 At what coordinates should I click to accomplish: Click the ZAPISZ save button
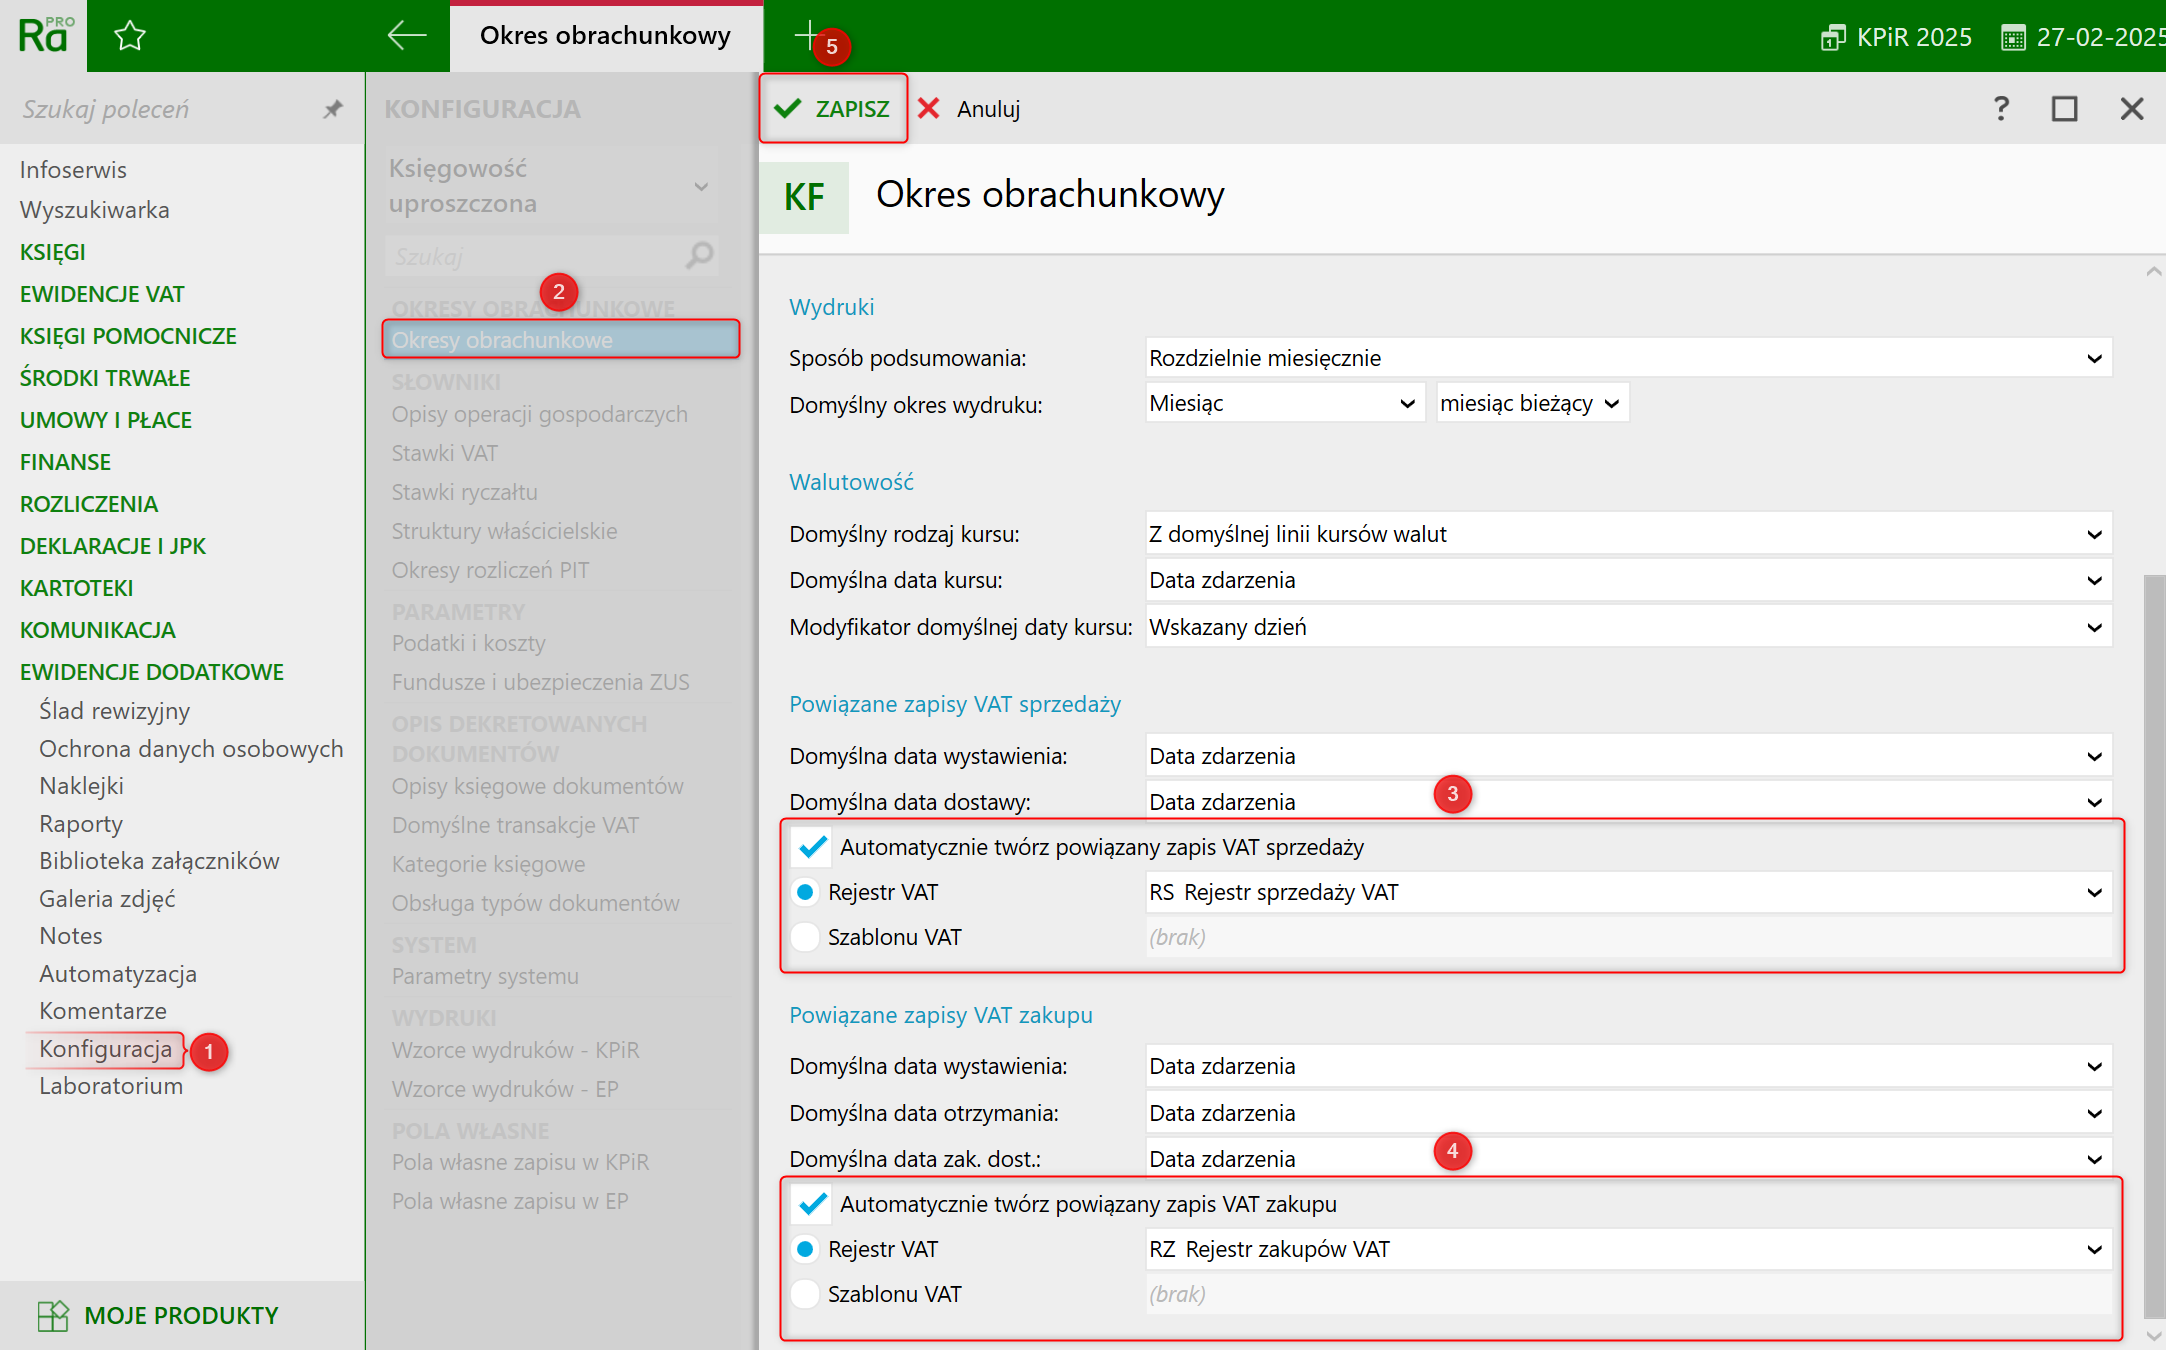coord(833,108)
